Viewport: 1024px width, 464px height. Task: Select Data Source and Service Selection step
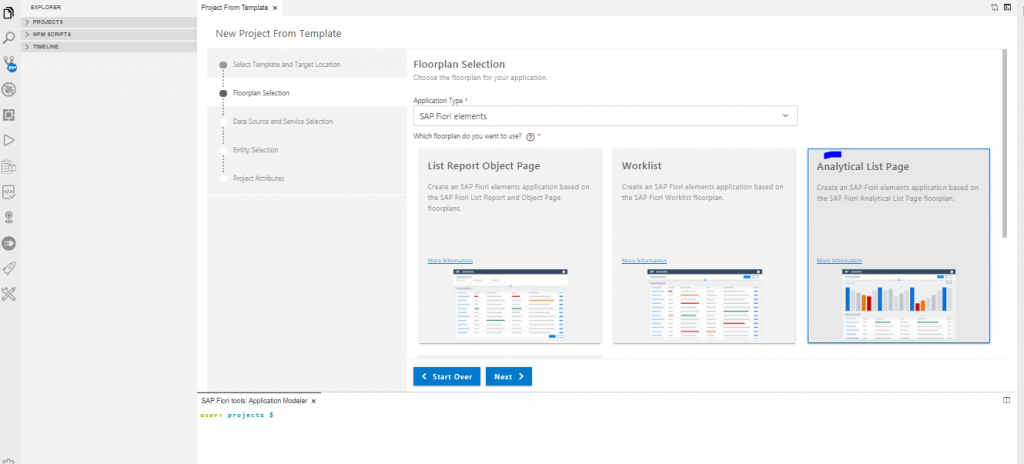click(x=283, y=122)
